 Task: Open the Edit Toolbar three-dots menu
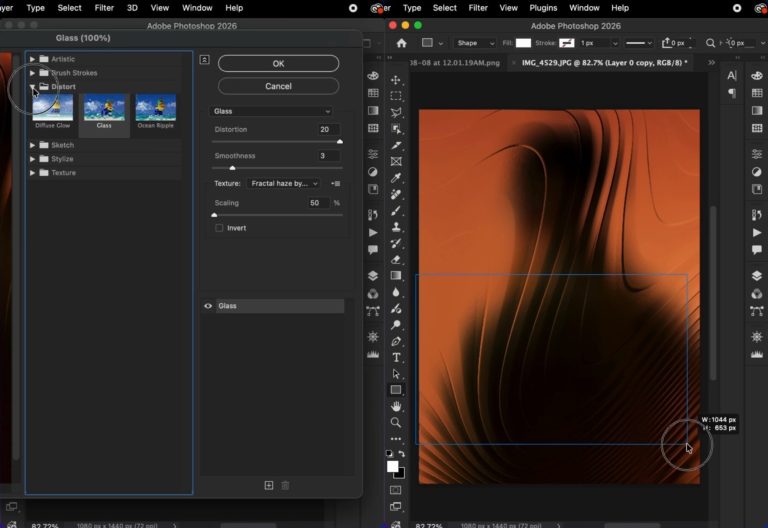point(396,439)
